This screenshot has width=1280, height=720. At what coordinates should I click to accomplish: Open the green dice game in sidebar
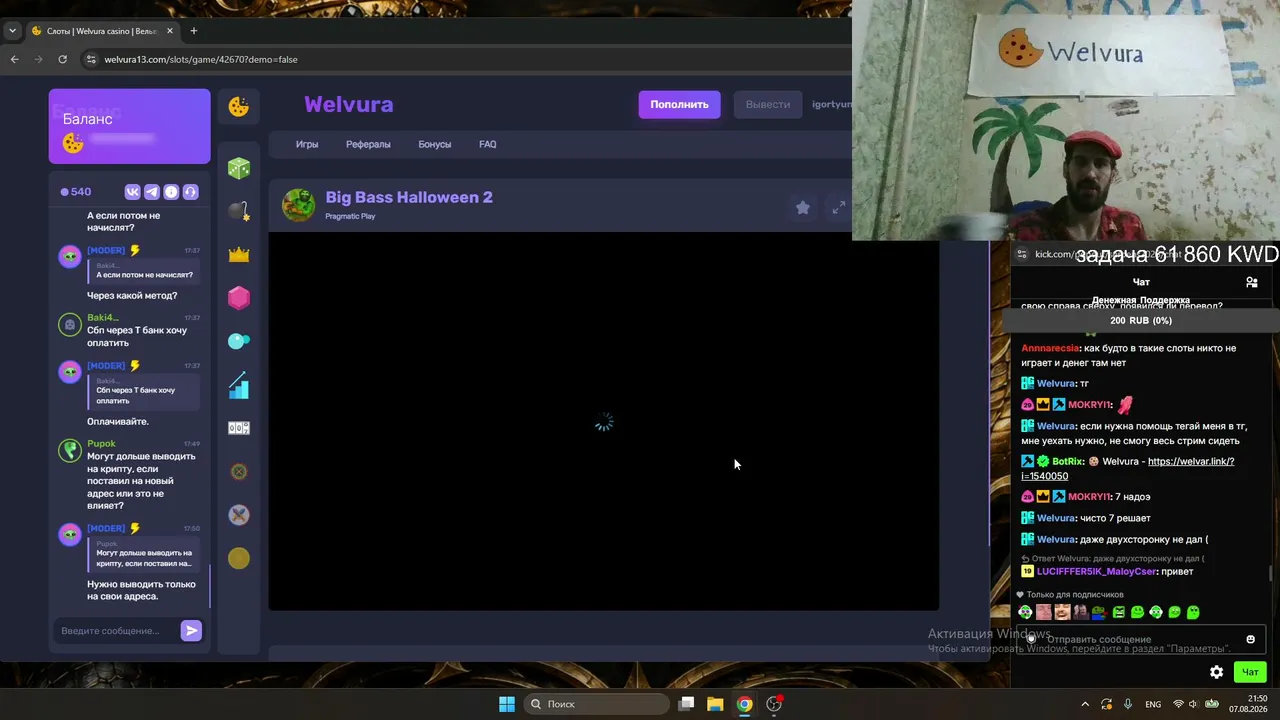[x=239, y=168]
